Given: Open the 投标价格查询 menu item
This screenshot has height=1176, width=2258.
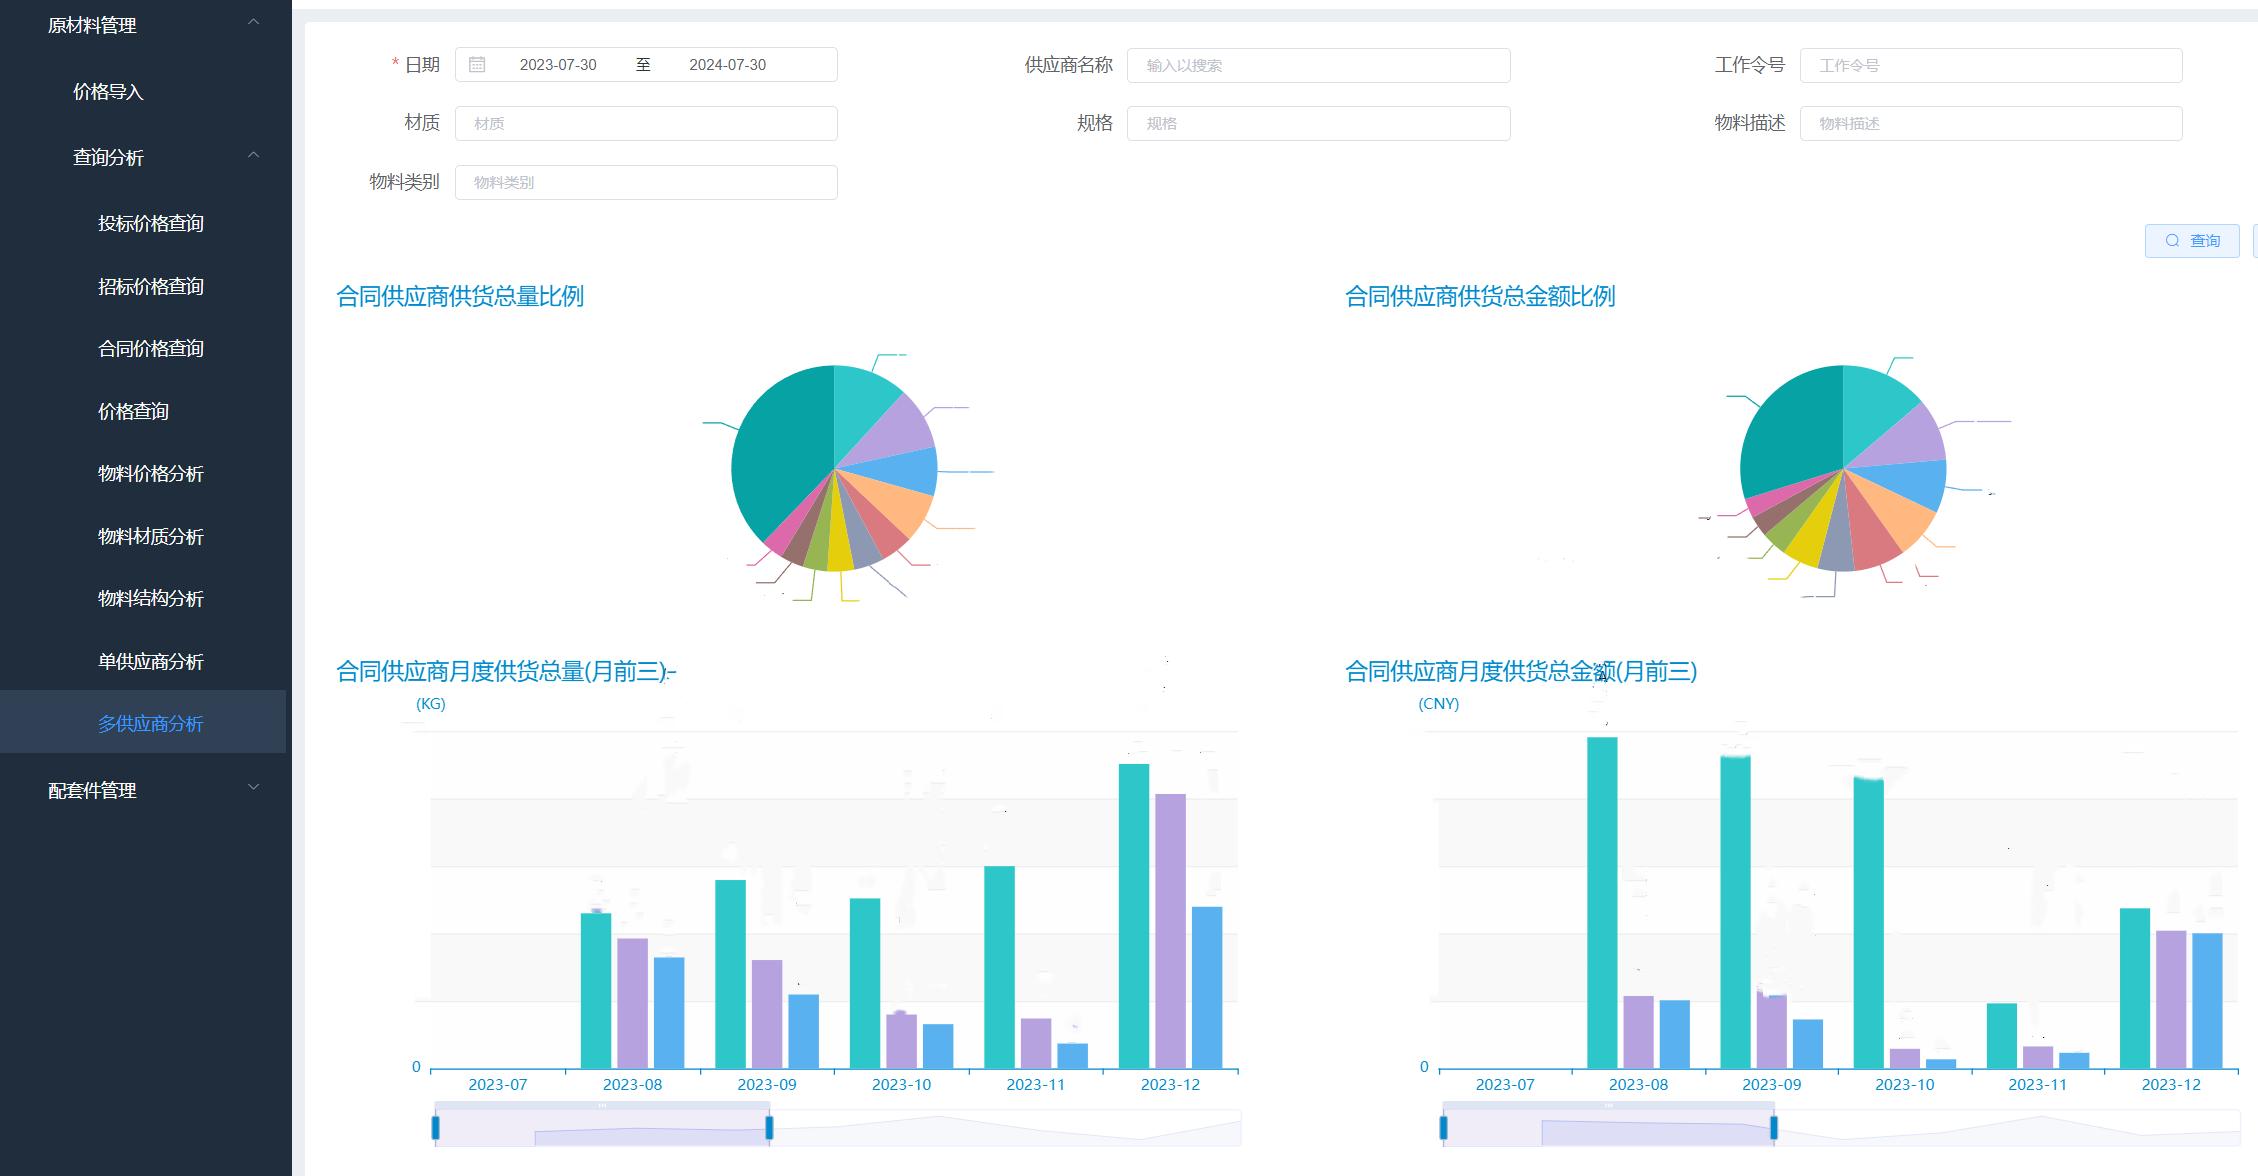Looking at the screenshot, I should (150, 224).
